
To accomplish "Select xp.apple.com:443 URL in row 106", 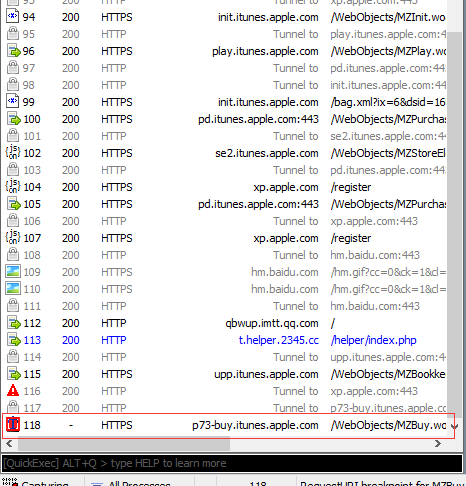I will tap(374, 221).
